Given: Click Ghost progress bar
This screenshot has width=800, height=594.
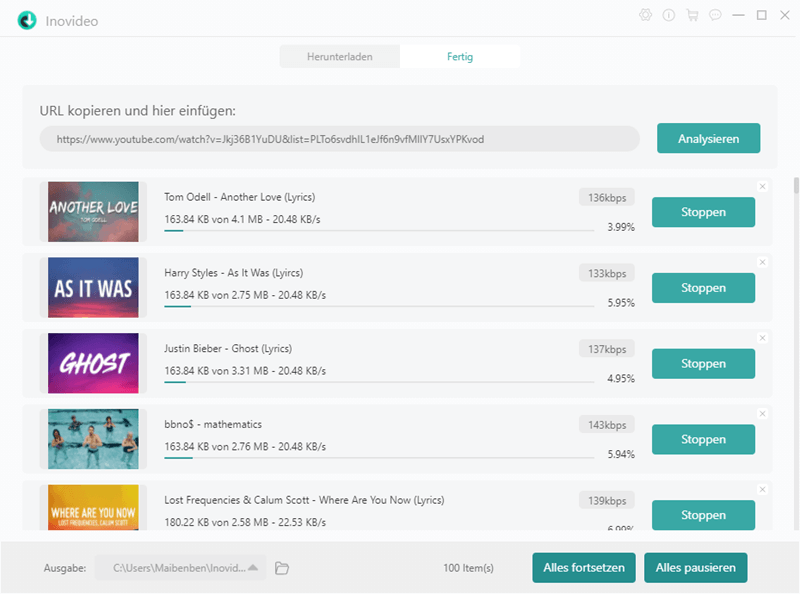Looking at the screenshot, I should 379,382.
